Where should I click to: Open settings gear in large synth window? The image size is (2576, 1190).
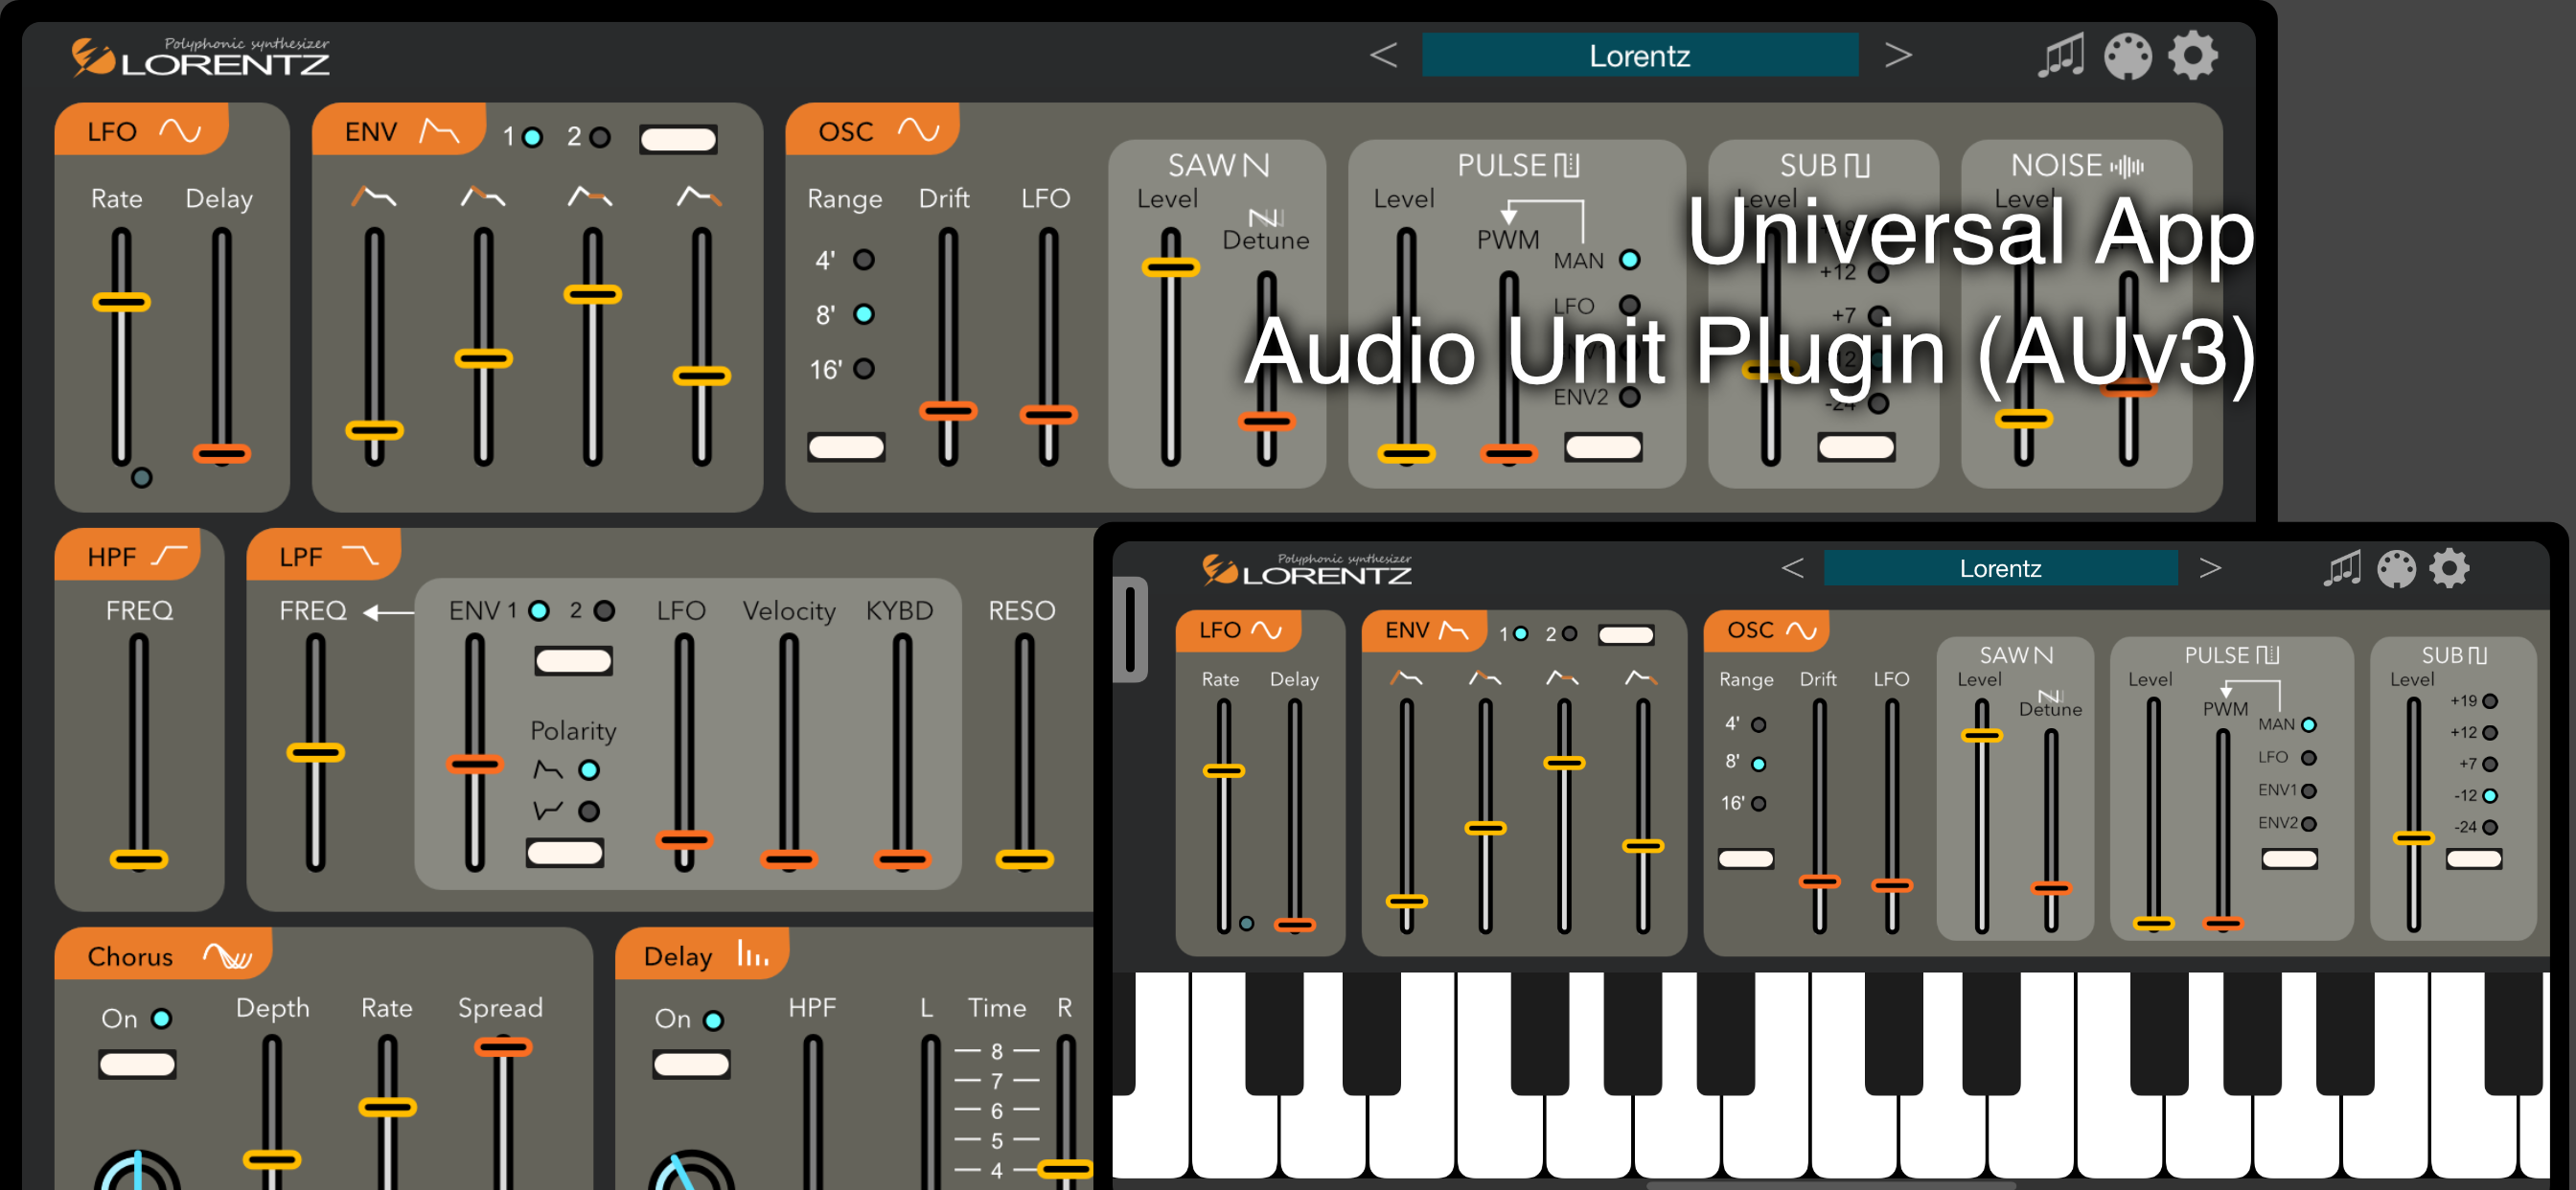click(2192, 55)
